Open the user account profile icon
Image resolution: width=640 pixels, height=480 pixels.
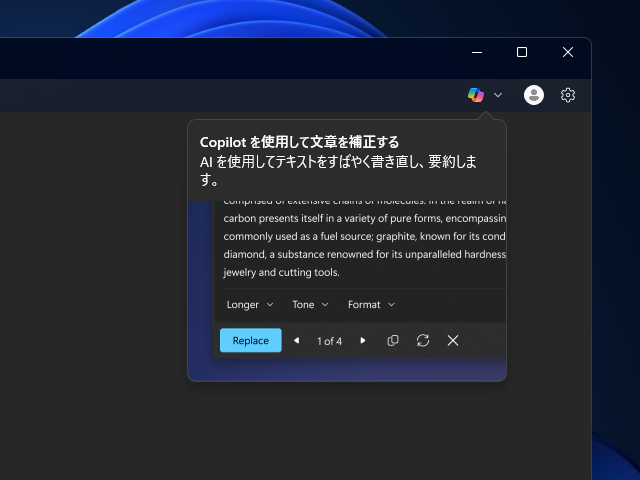click(533, 95)
